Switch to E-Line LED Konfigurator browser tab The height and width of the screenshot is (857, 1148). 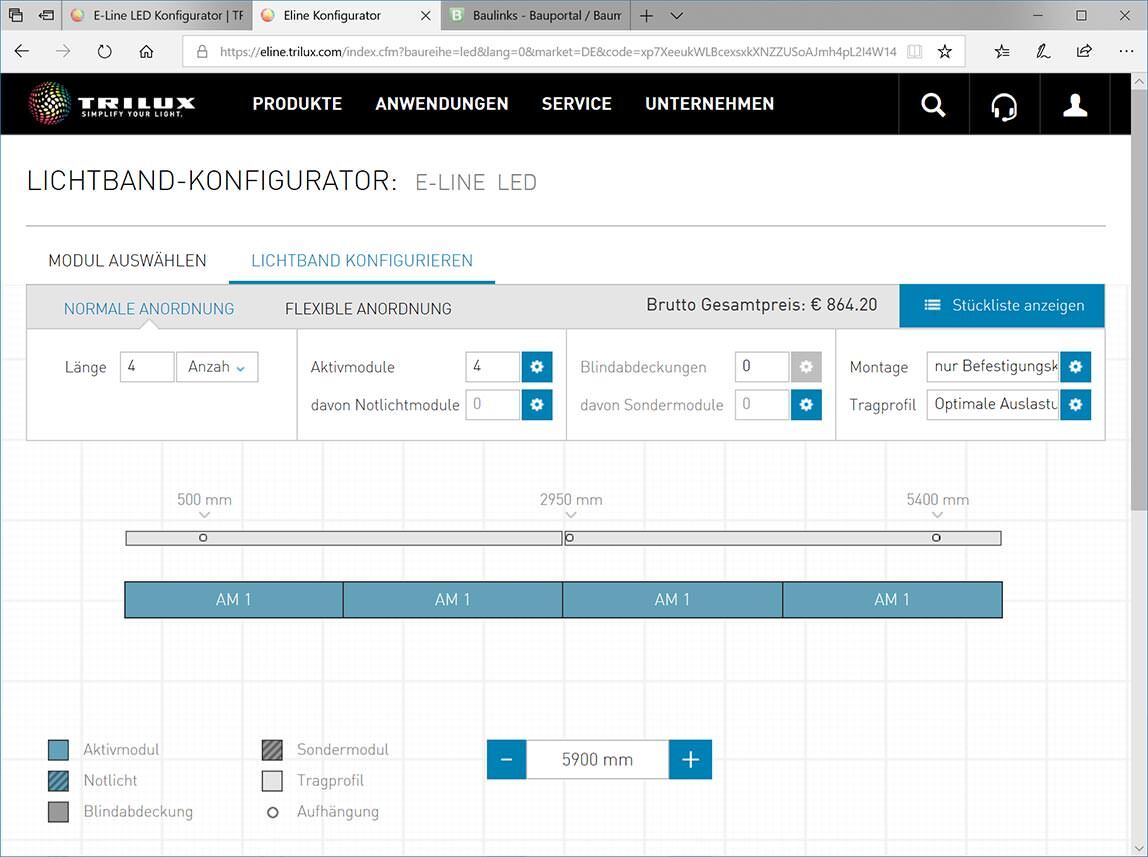coord(157,15)
